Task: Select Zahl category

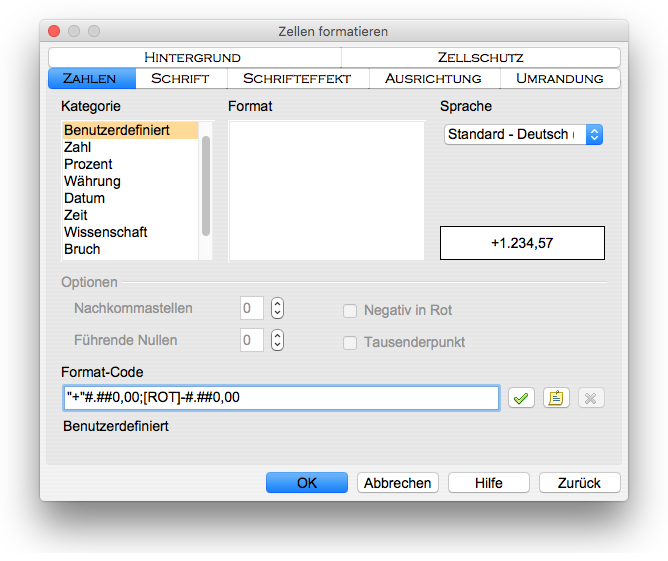Action: [130, 147]
